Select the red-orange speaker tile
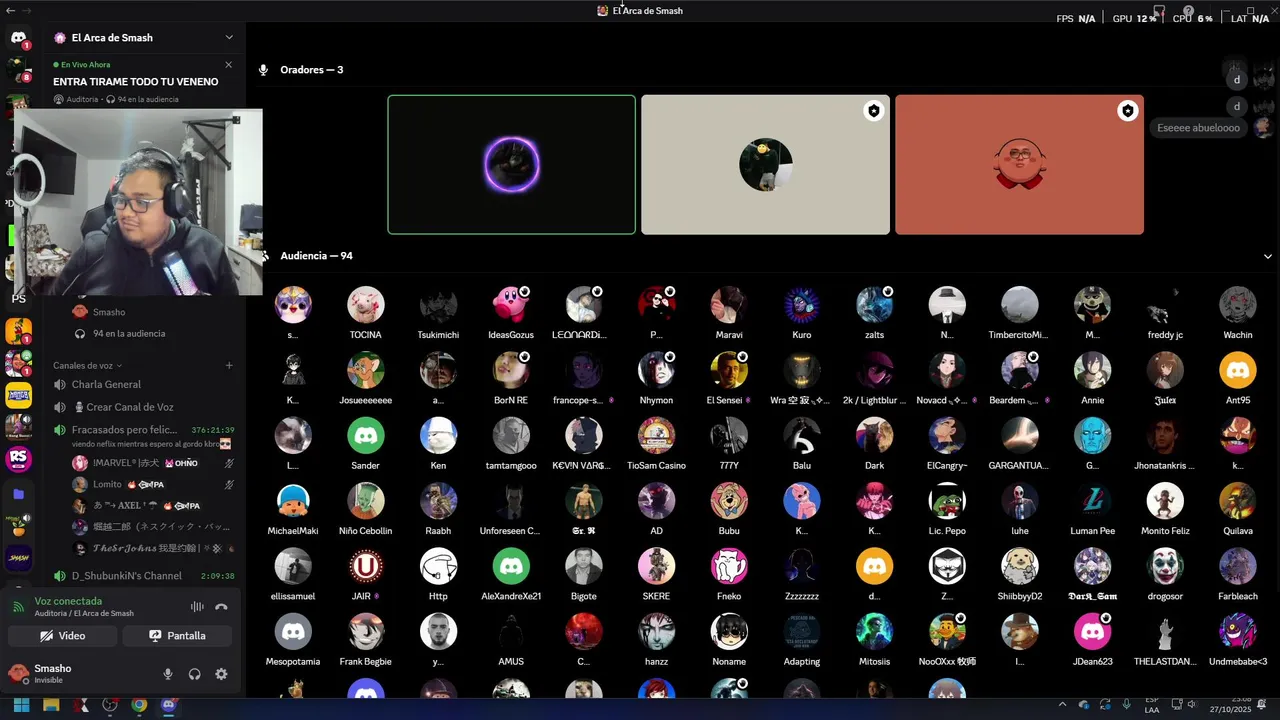This screenshot has height=720, width=1280. click(1019, 165)
